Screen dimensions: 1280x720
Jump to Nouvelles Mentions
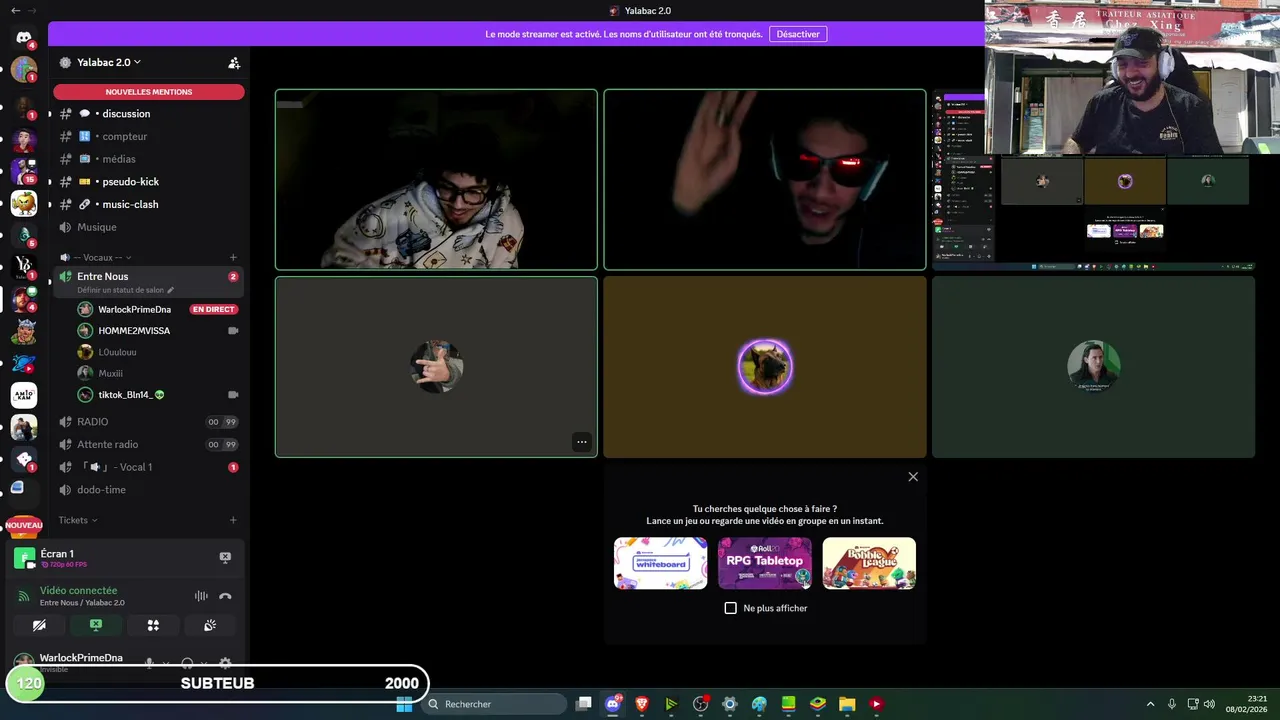[149, 92]
